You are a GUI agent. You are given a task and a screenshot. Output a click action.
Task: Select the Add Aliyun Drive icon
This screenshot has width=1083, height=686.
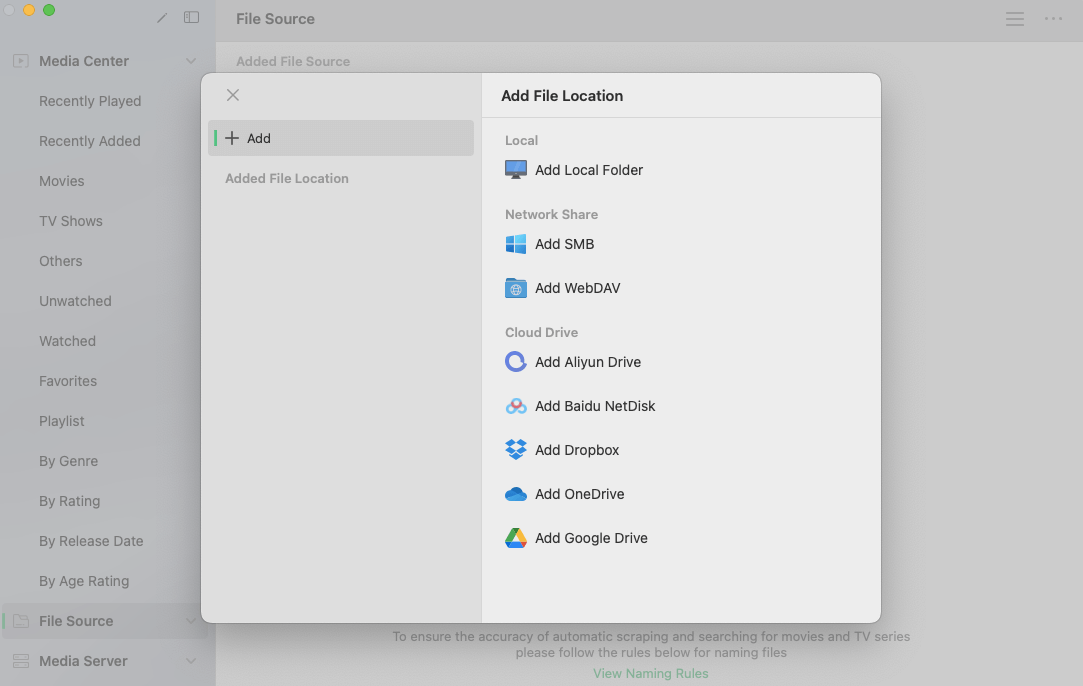[515, 362]
